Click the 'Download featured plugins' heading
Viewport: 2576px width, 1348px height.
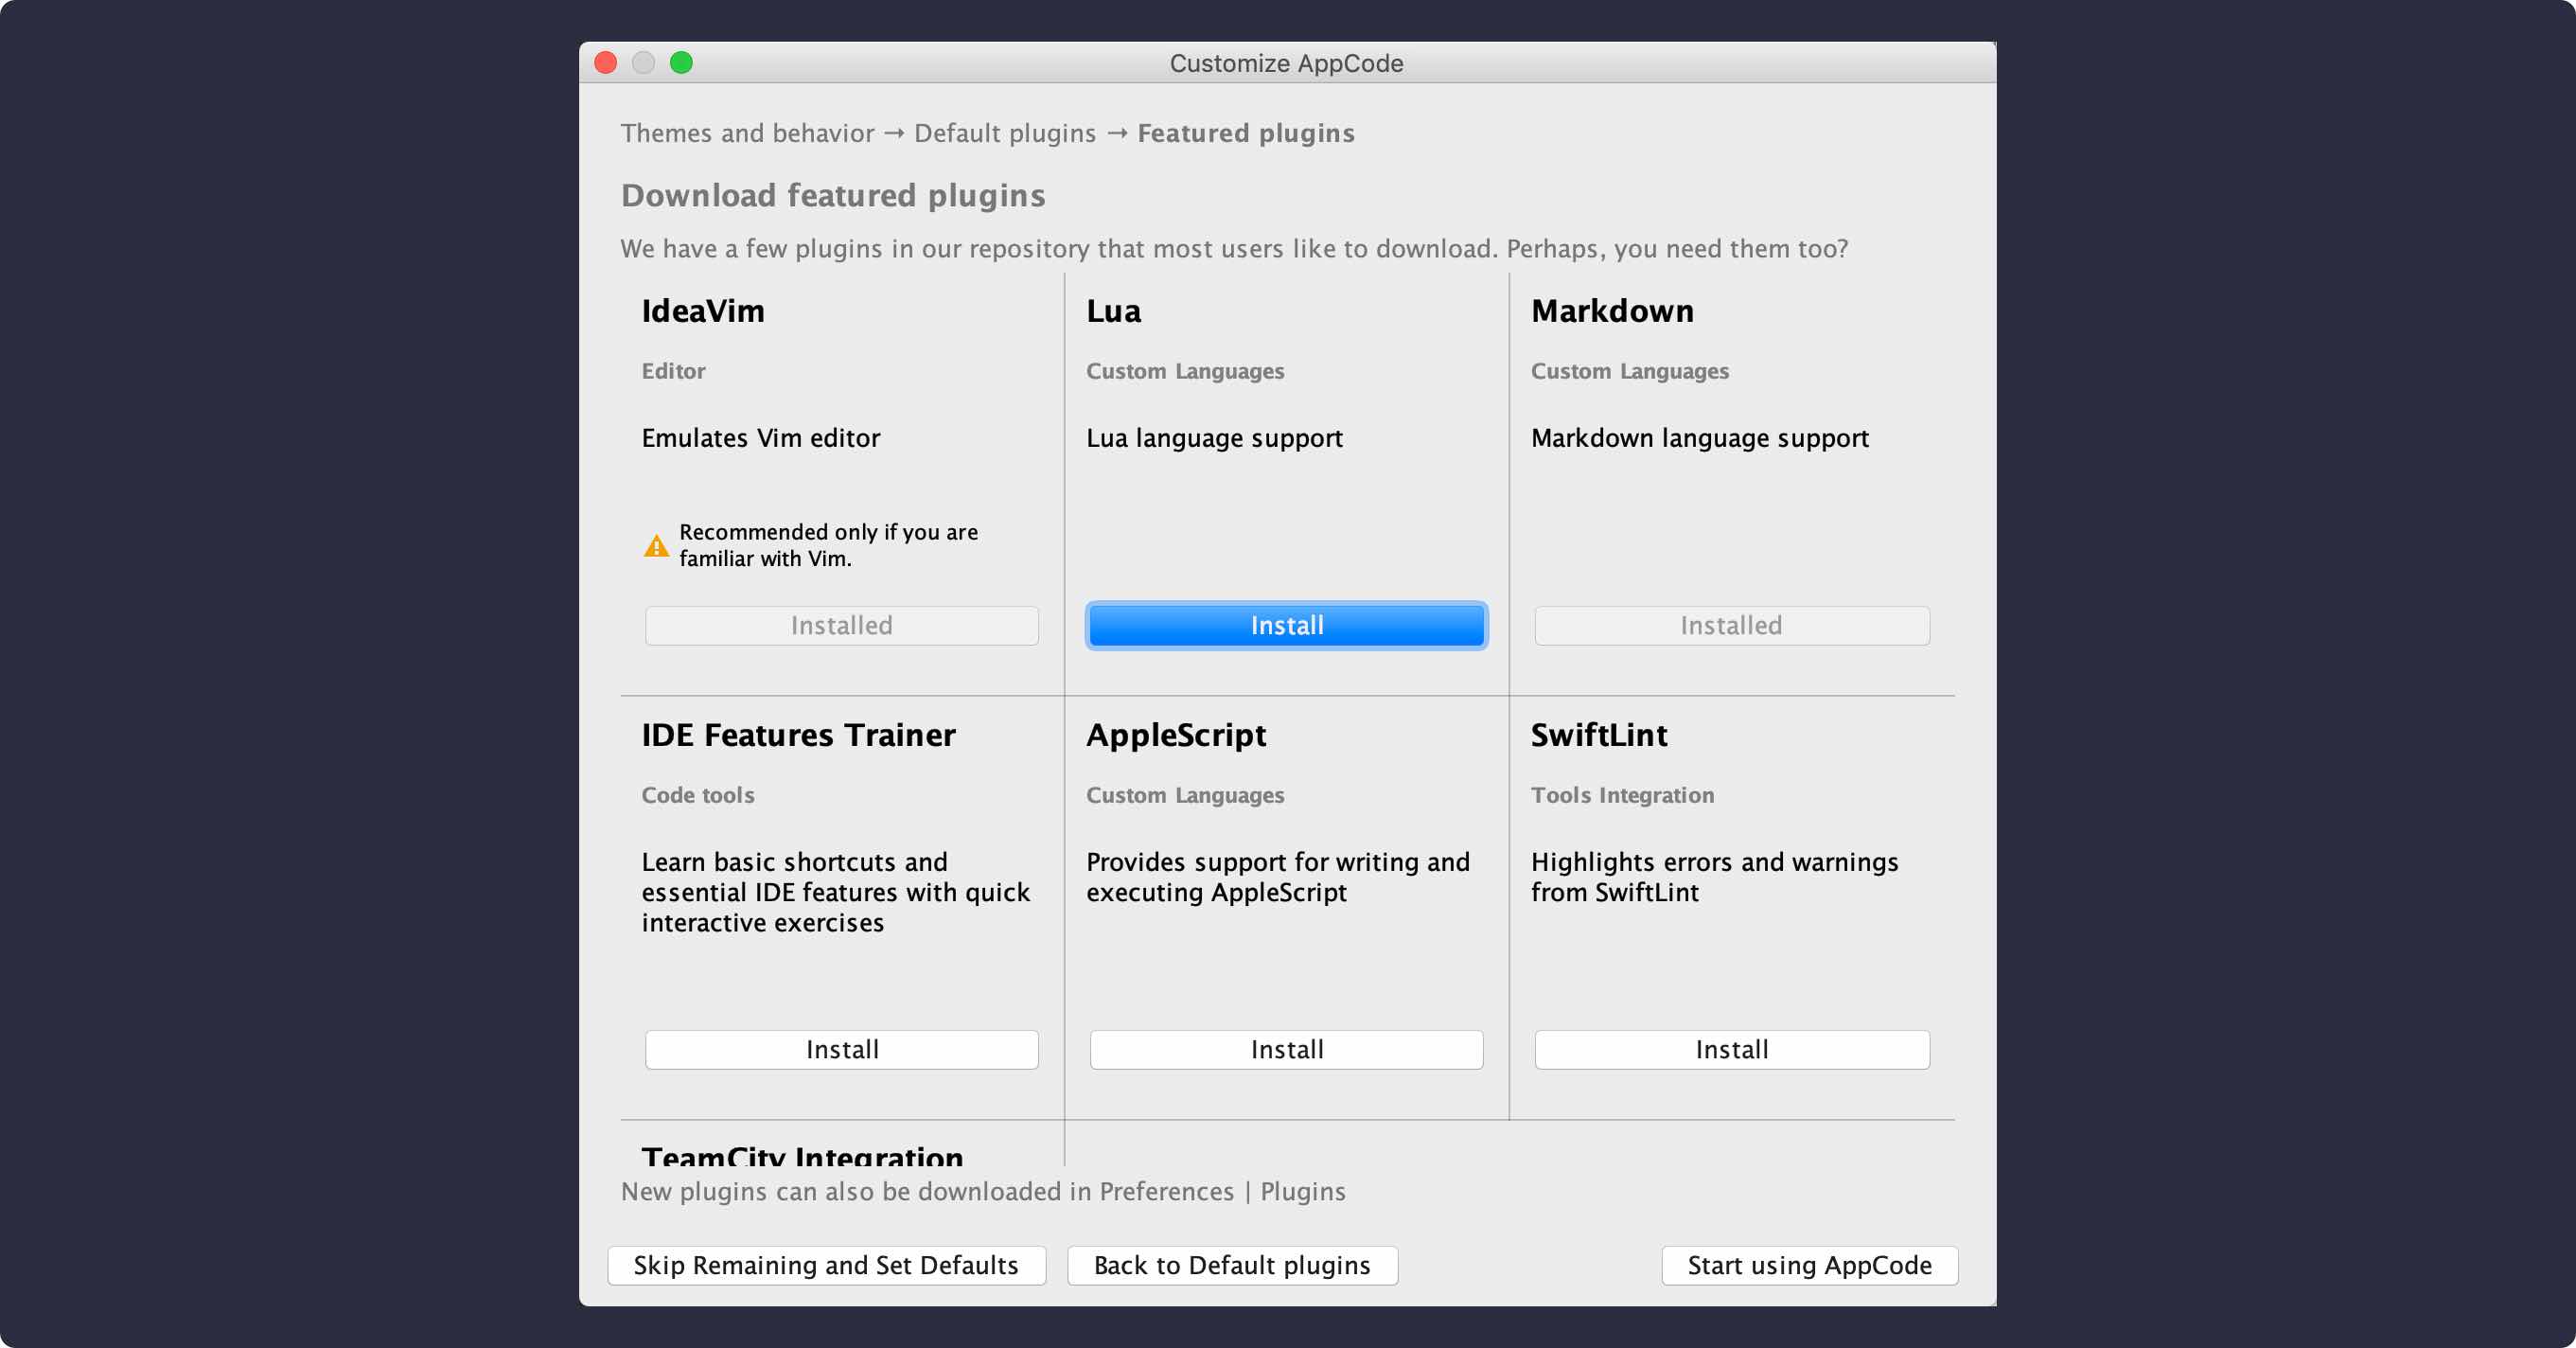(833, 195)
